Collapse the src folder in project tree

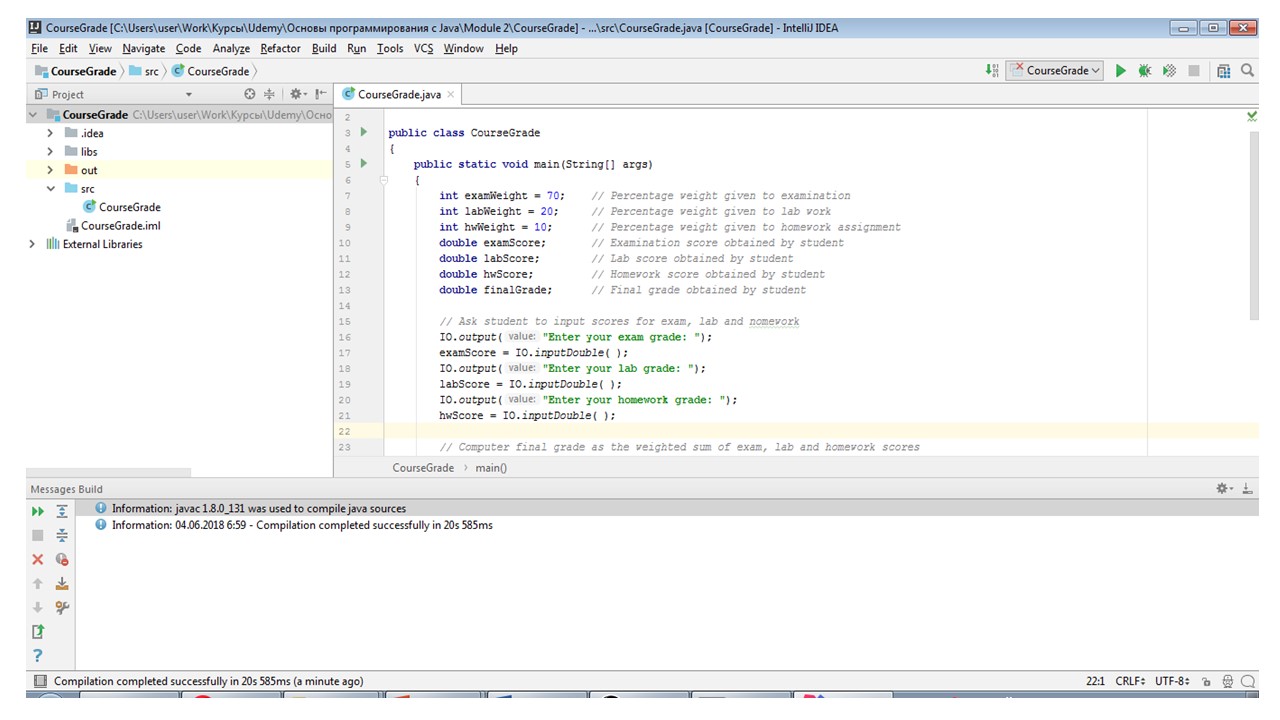click(50, 189)
